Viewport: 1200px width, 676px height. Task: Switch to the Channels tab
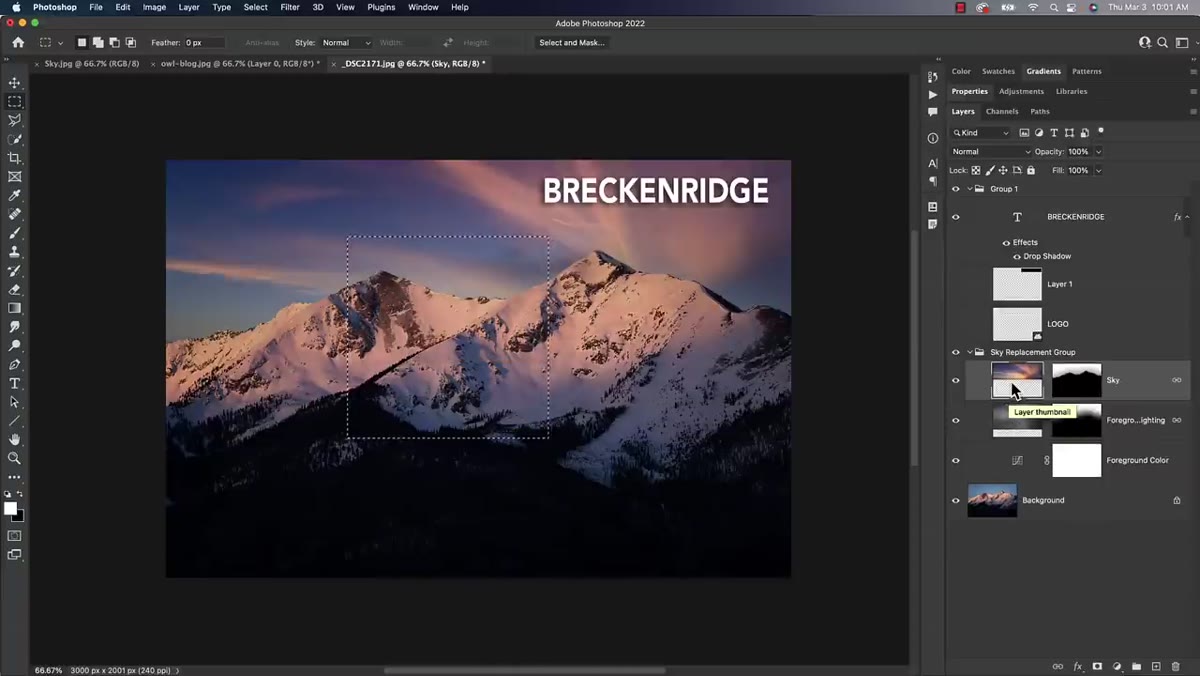(1002, 112)
